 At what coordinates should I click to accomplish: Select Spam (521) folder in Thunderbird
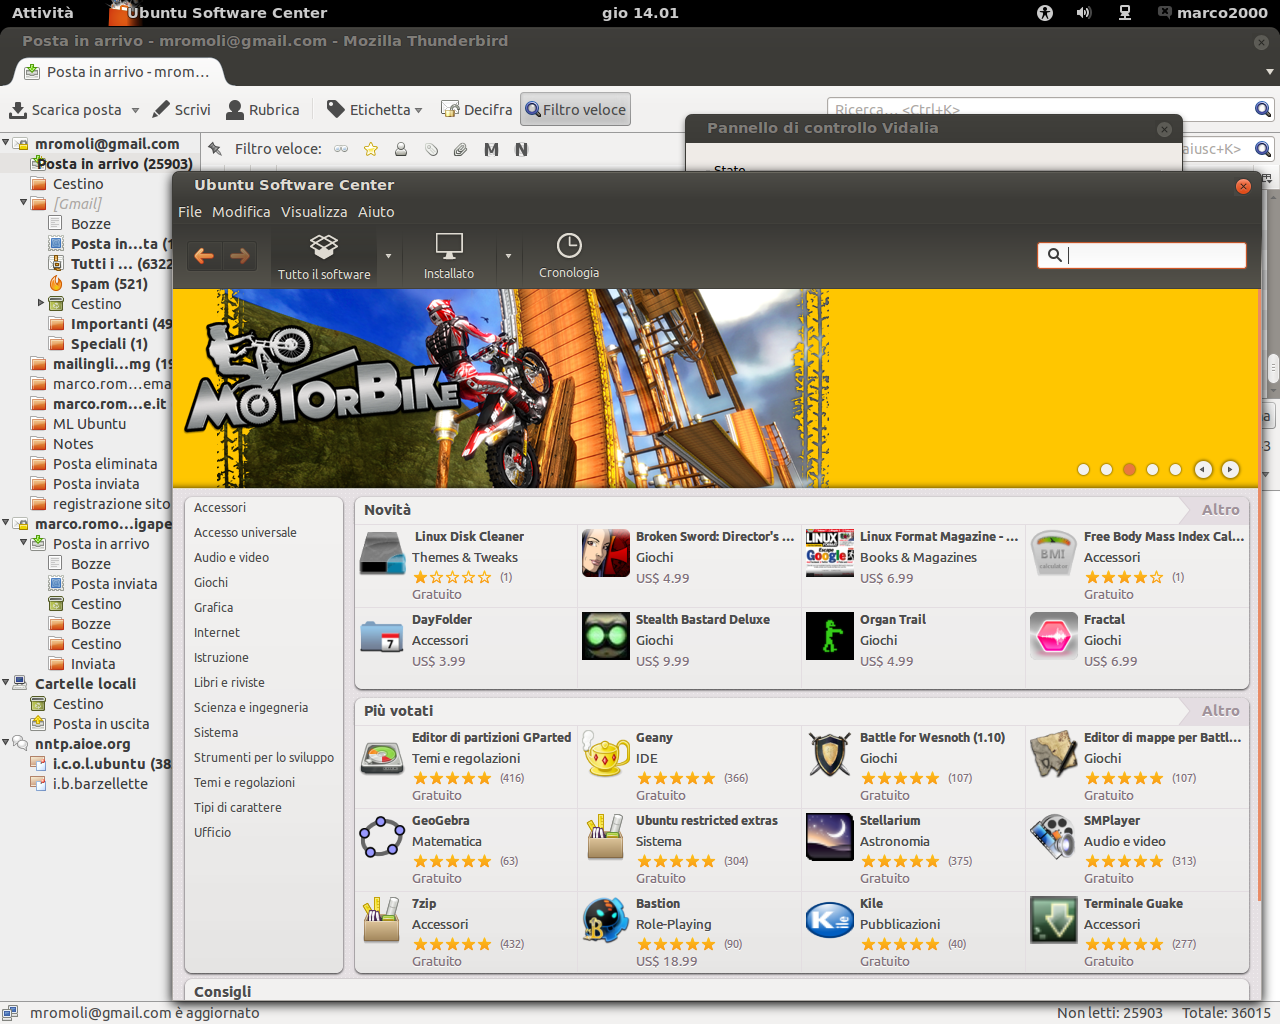click(109, 284)
